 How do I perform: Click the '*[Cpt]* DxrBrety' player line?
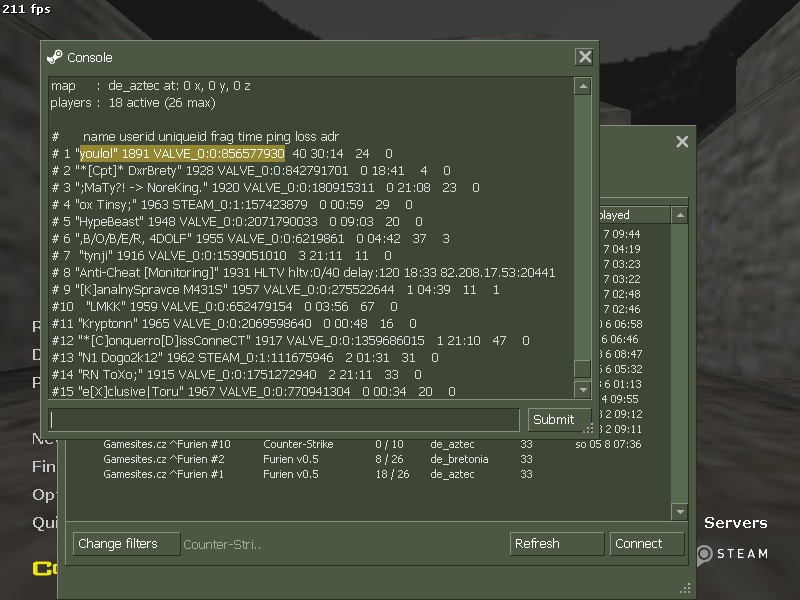point(251,170)
